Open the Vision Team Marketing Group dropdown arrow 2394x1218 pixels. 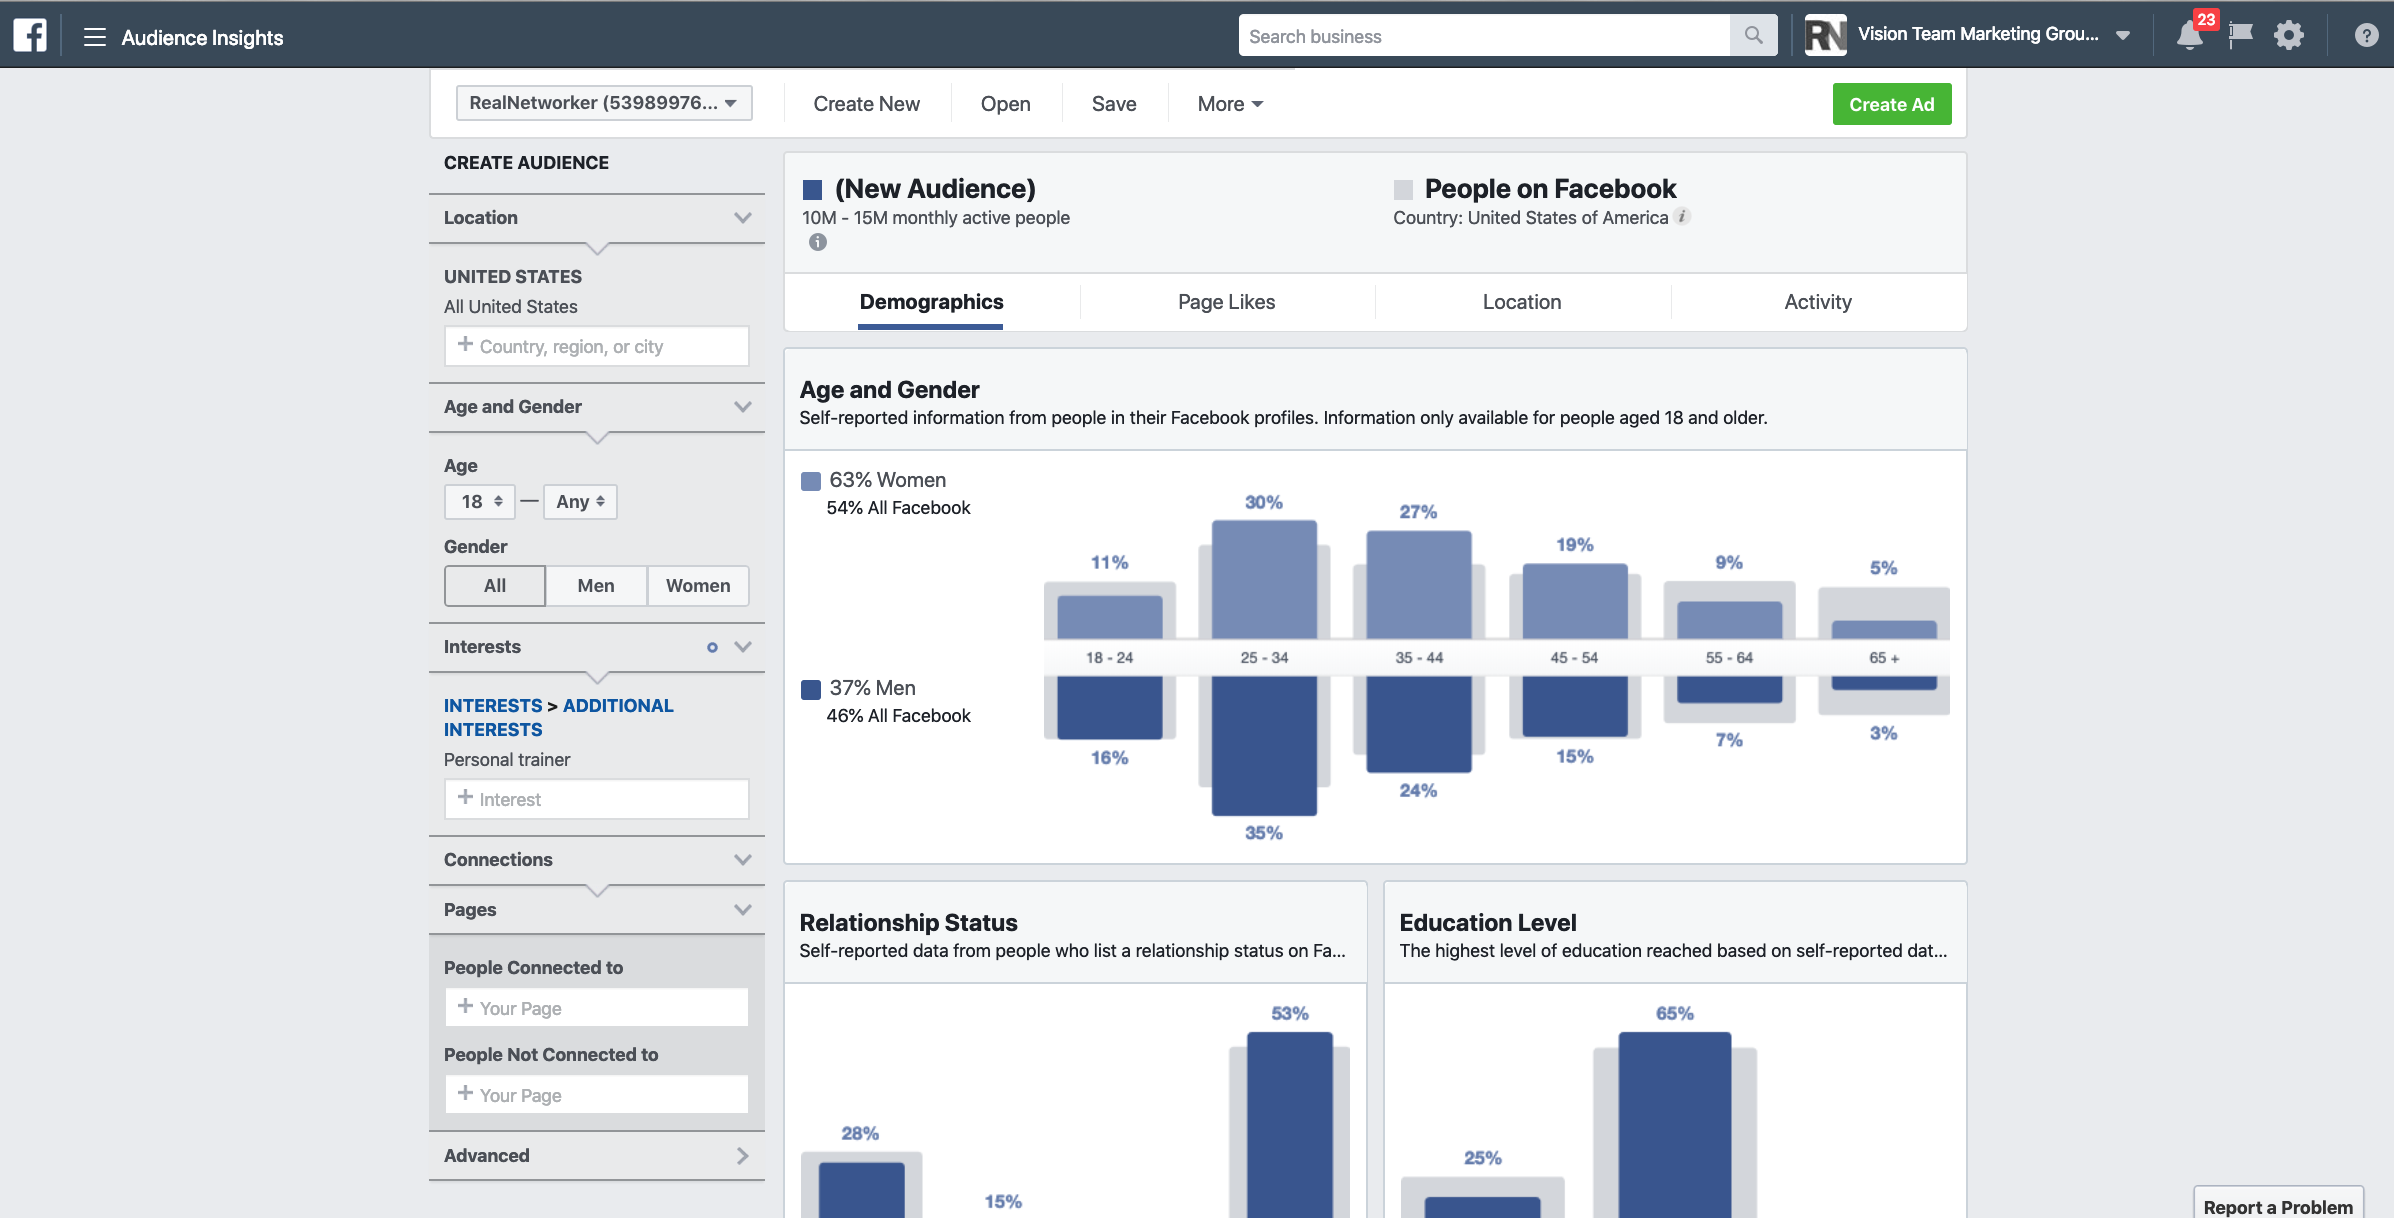[2123, 36]
